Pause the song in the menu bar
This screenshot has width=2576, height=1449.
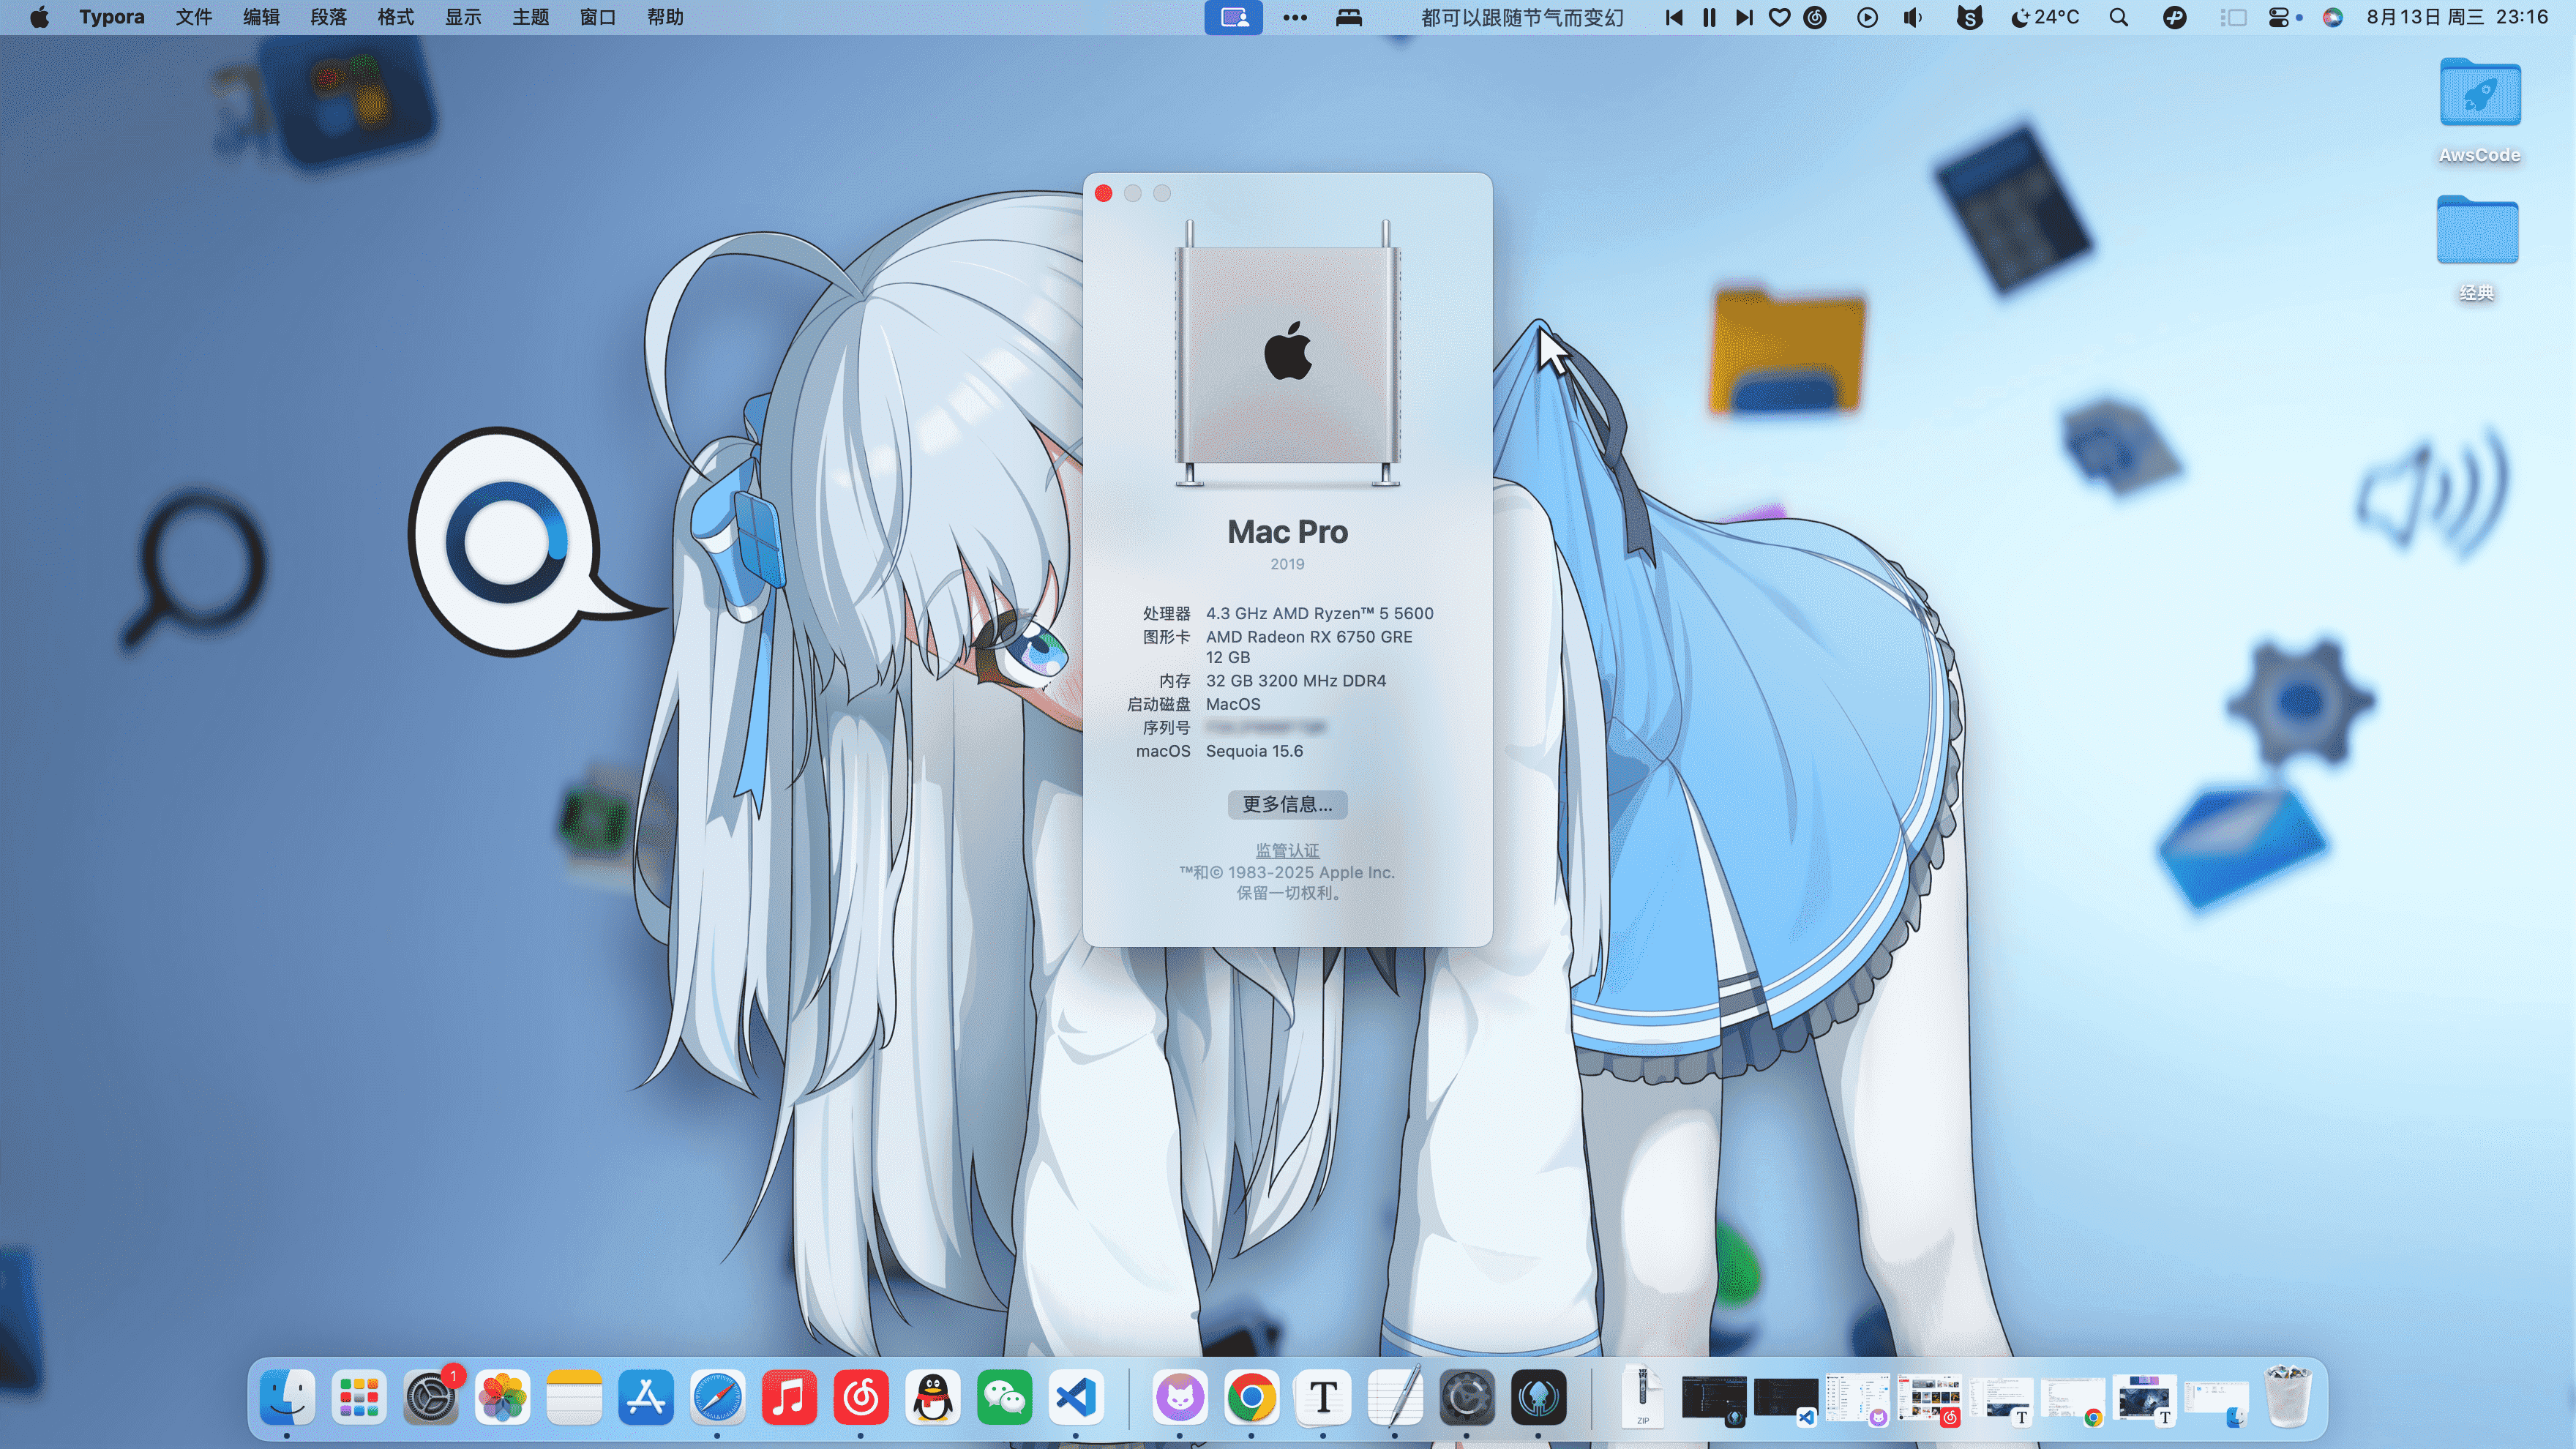tap(1709, 17)
